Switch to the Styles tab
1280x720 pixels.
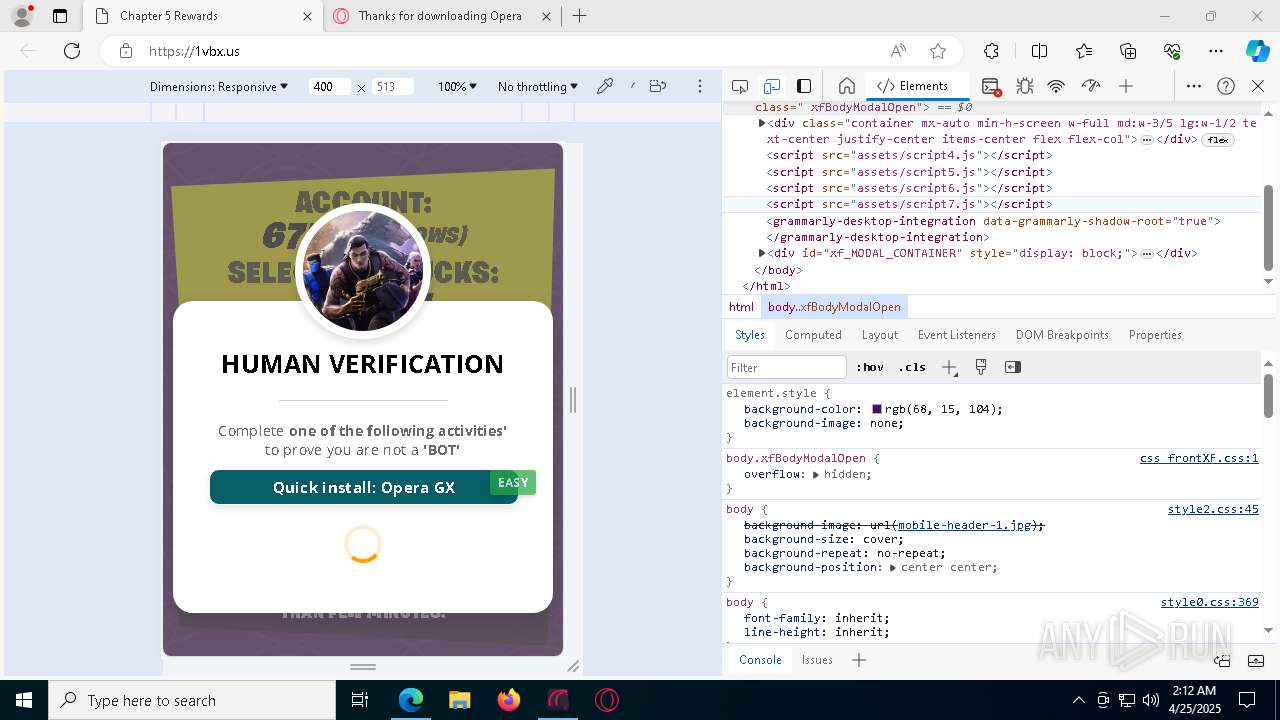[x=750, y=335]
